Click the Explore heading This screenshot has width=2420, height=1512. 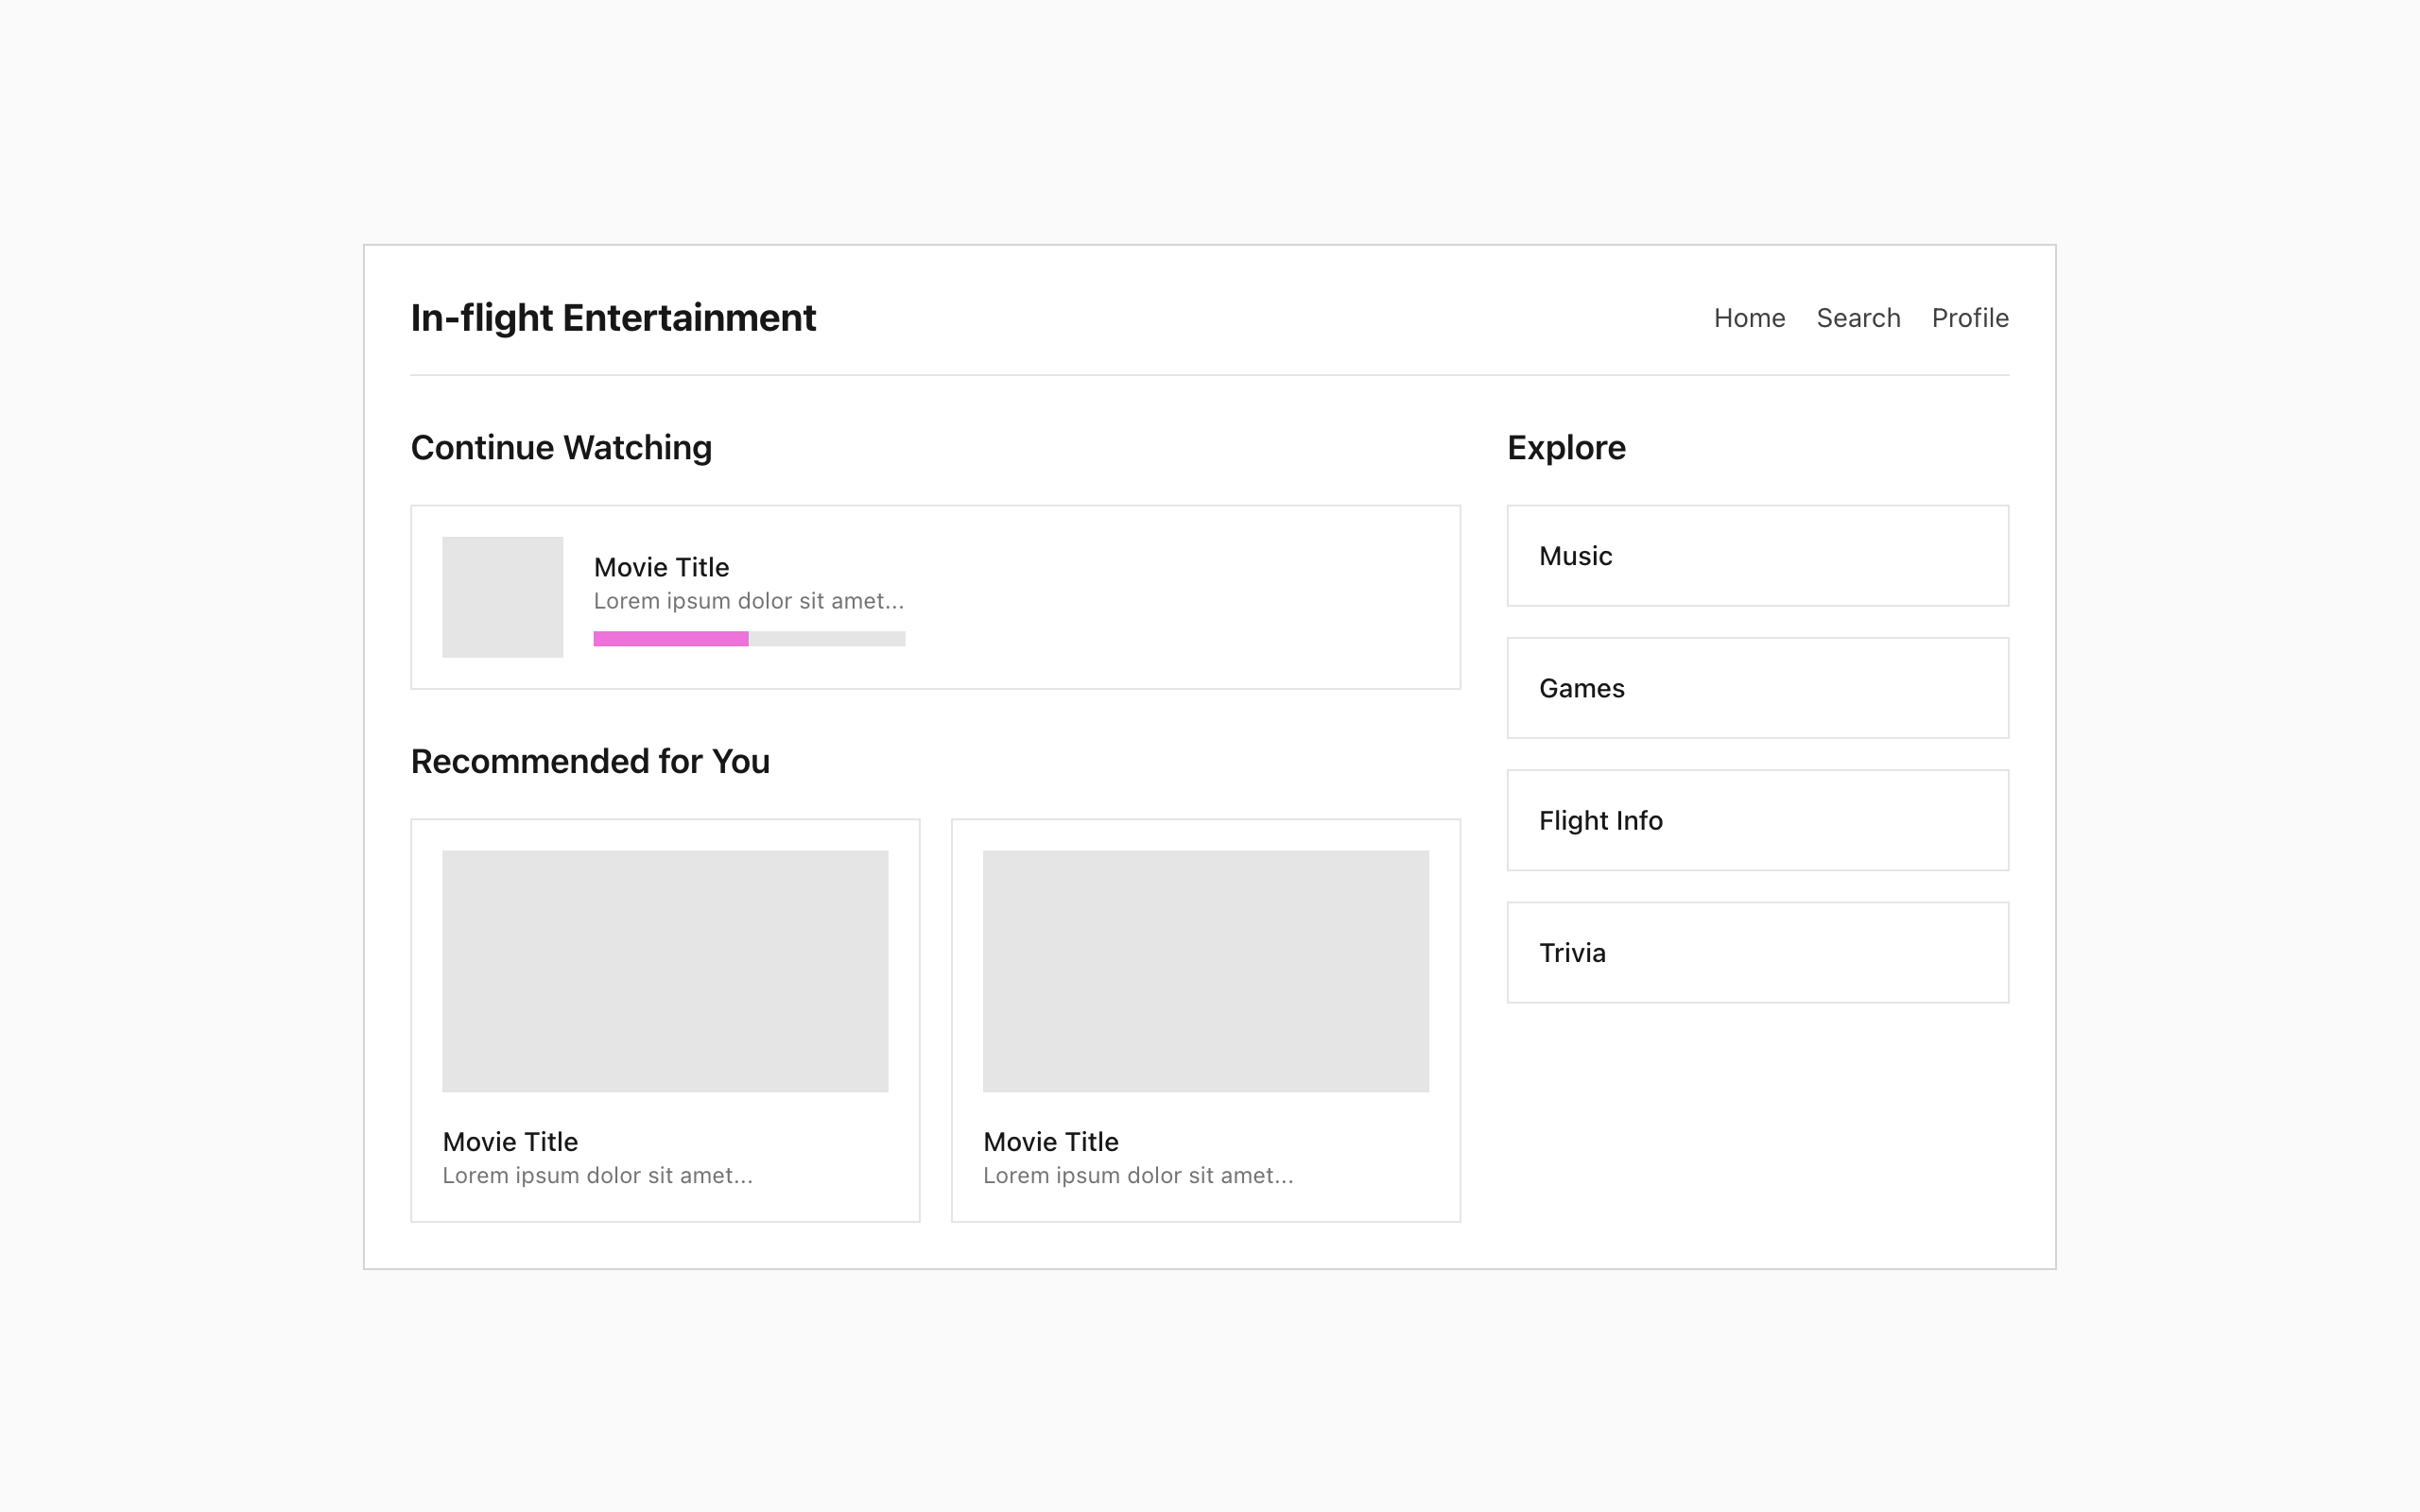tap(1566, 448)
